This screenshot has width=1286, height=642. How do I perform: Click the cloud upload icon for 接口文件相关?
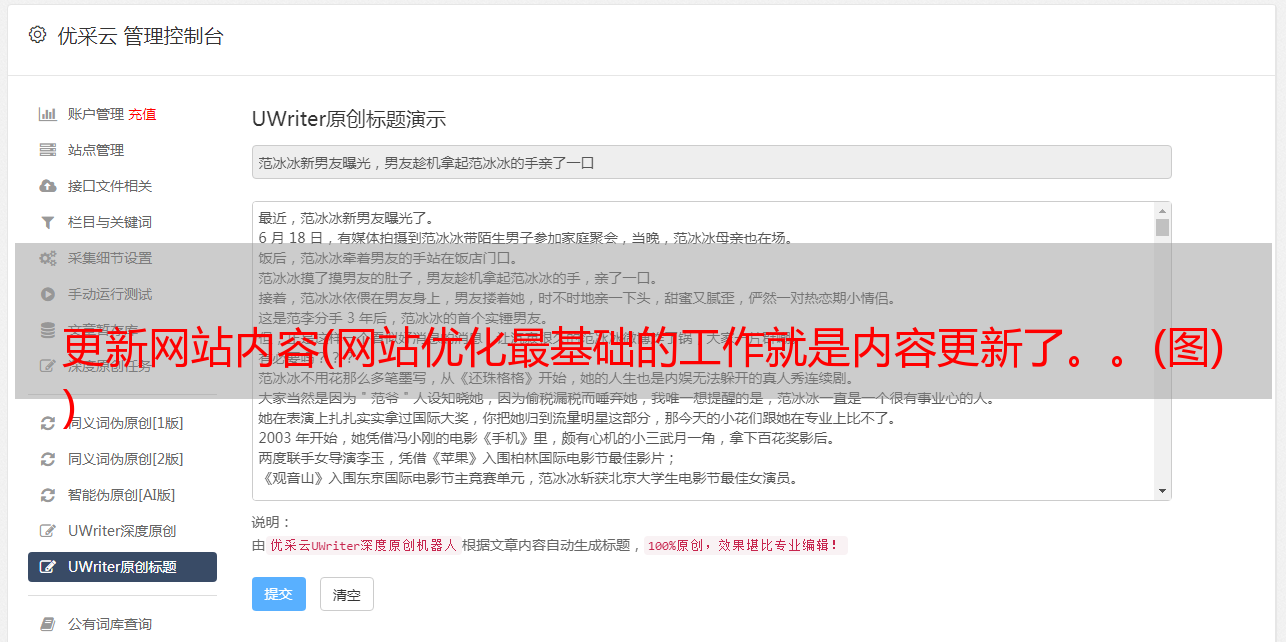(x=47, y=186)
